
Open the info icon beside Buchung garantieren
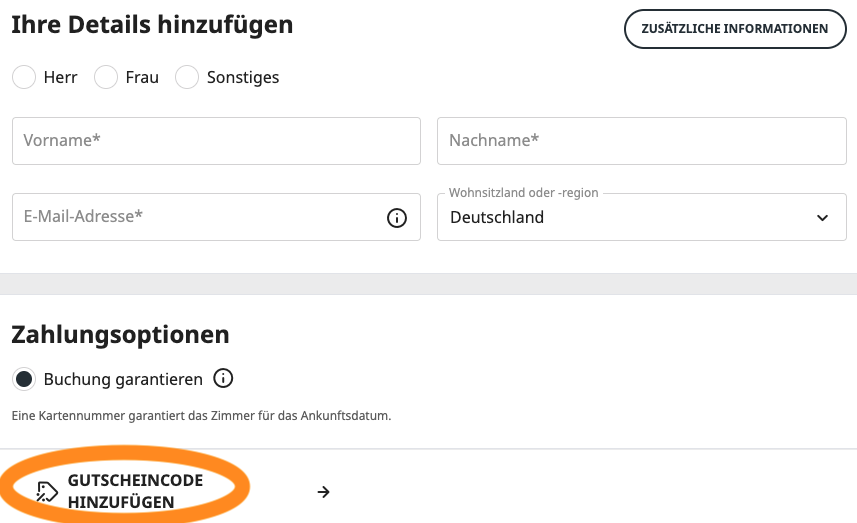pos(224,379)
